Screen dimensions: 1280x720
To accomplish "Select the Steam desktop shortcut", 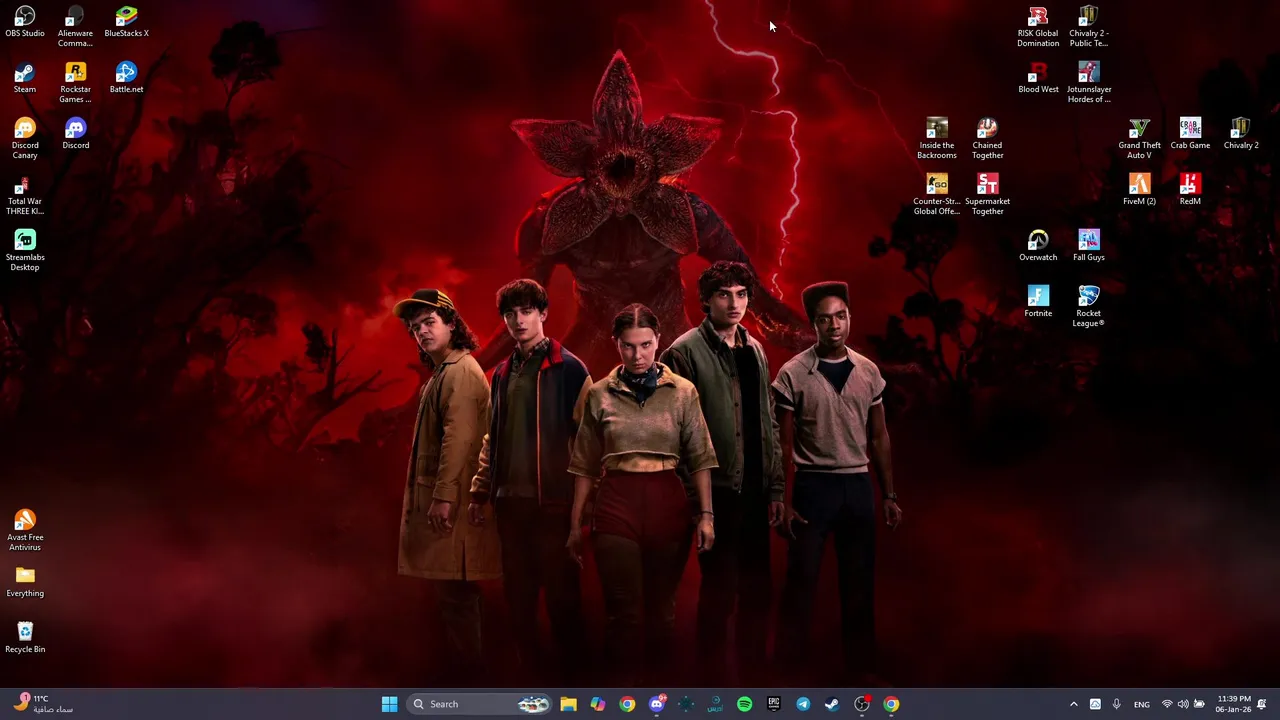I will 25,78.
